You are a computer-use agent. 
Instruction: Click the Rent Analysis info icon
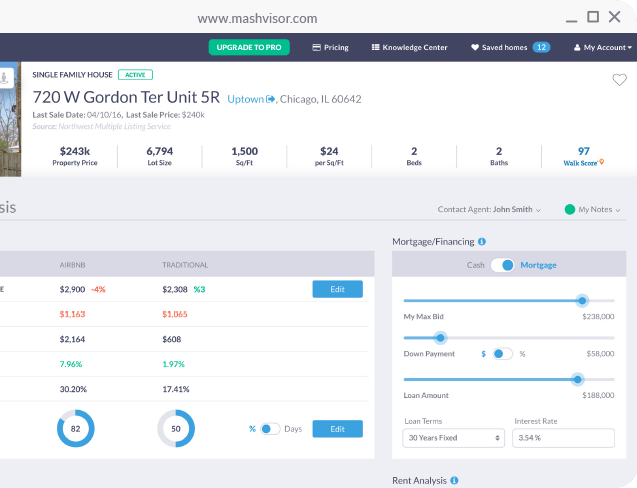(x=454, y=480)
